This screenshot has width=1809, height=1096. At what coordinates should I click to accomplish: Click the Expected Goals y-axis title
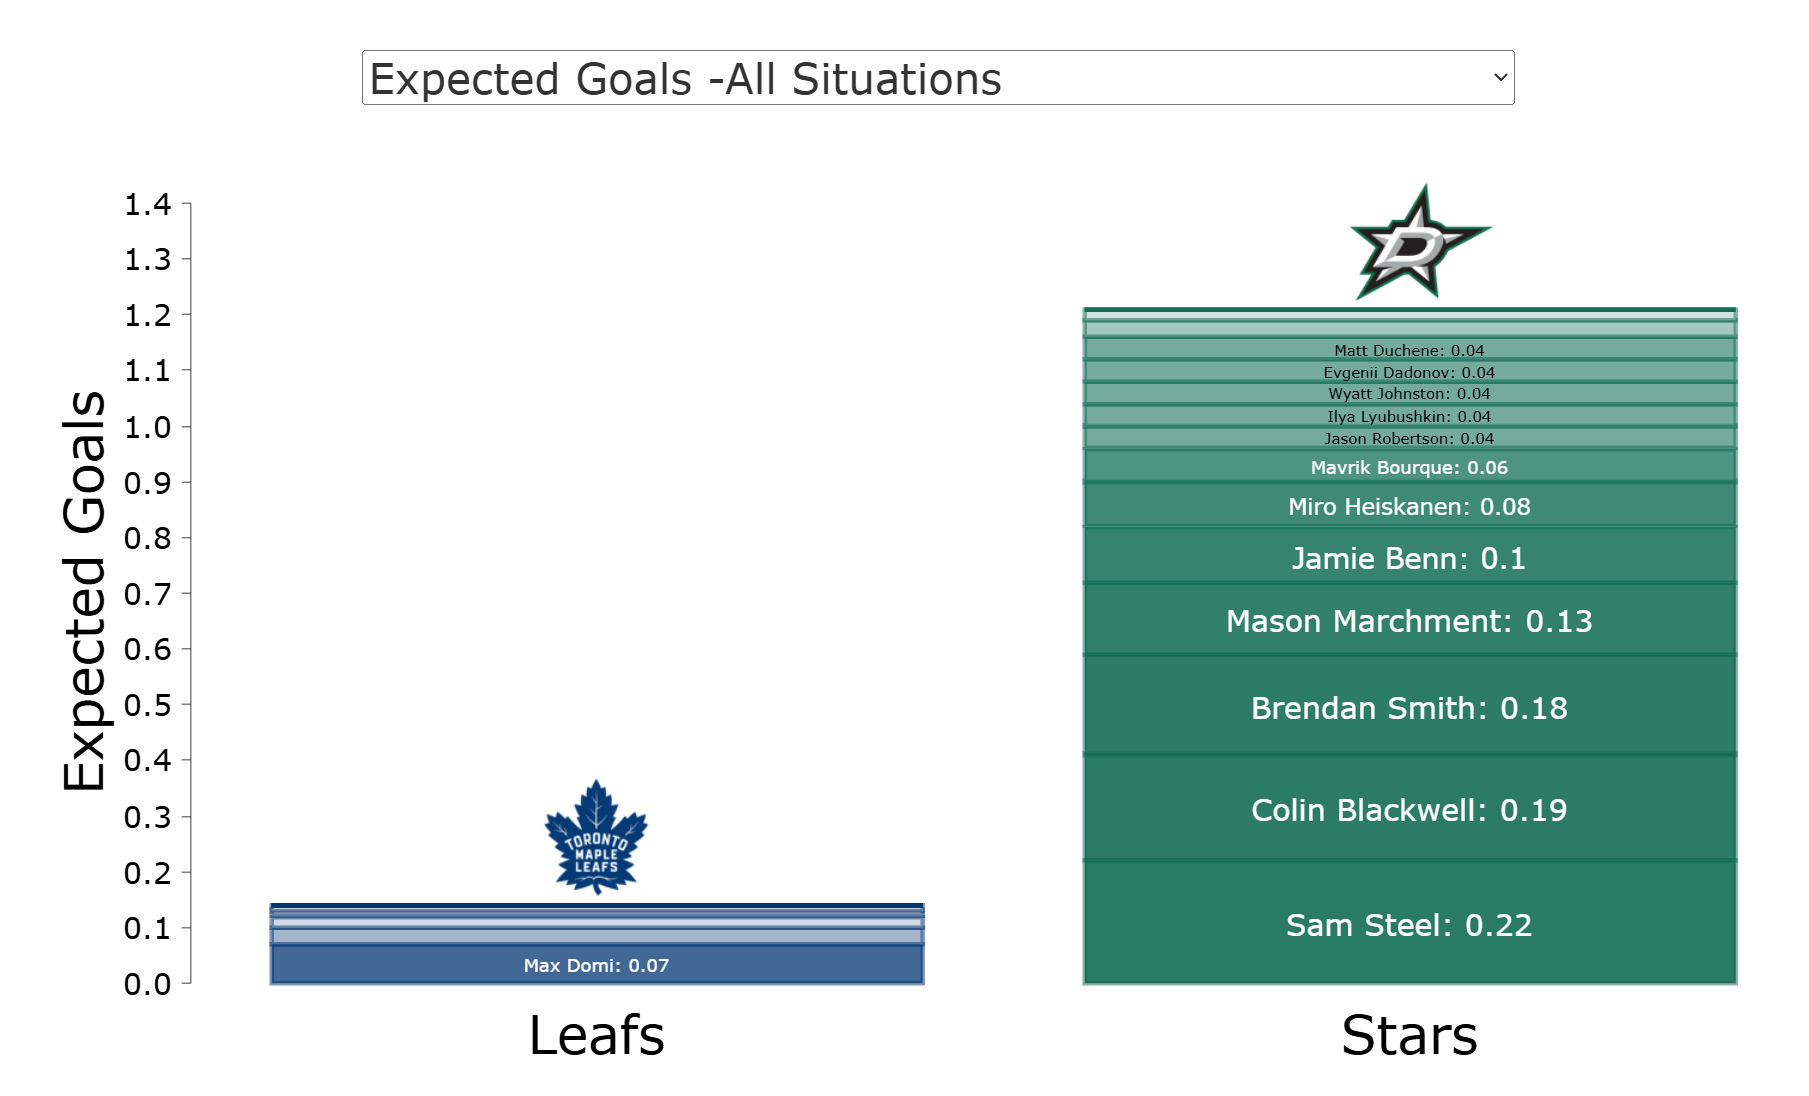click(83, 590)
